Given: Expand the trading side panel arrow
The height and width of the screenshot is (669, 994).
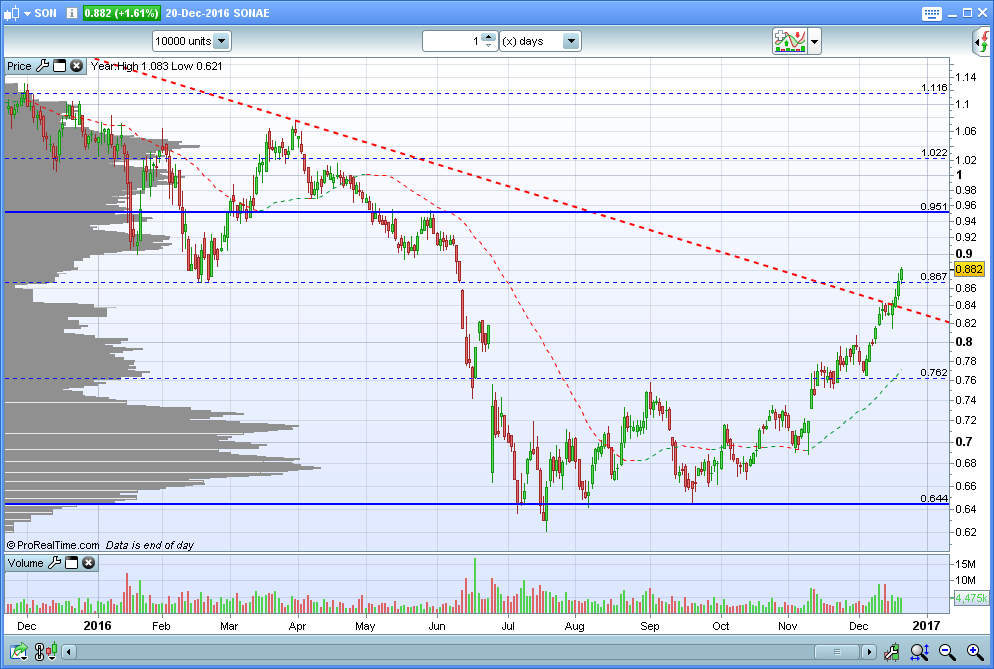Looking at the screenshot, I should pos(982,42).
